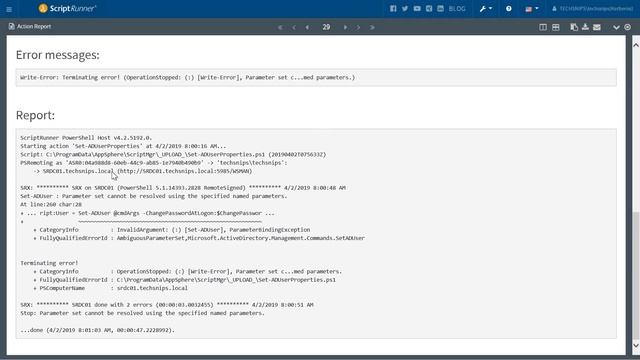Close the report with the circle X icon
This screenshot has height=360, width=640.
628,27
